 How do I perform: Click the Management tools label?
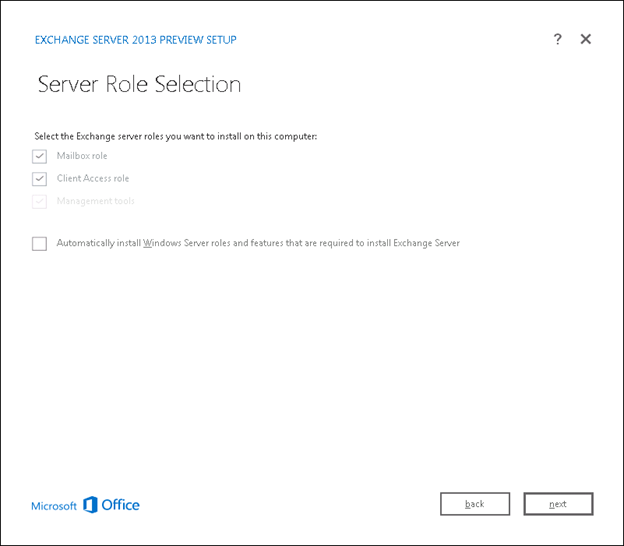click(95, 201)
